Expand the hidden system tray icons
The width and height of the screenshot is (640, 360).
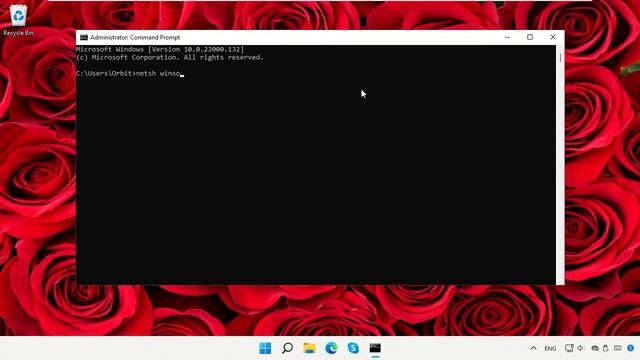click(533, 348)
